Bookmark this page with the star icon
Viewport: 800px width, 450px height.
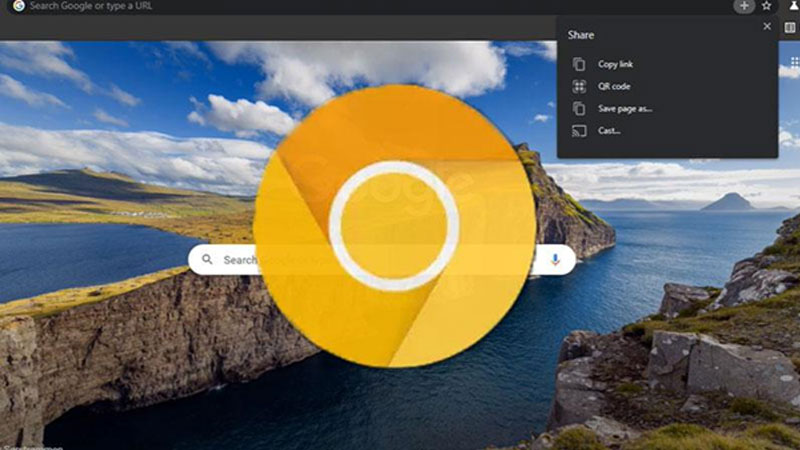point(766,6)
